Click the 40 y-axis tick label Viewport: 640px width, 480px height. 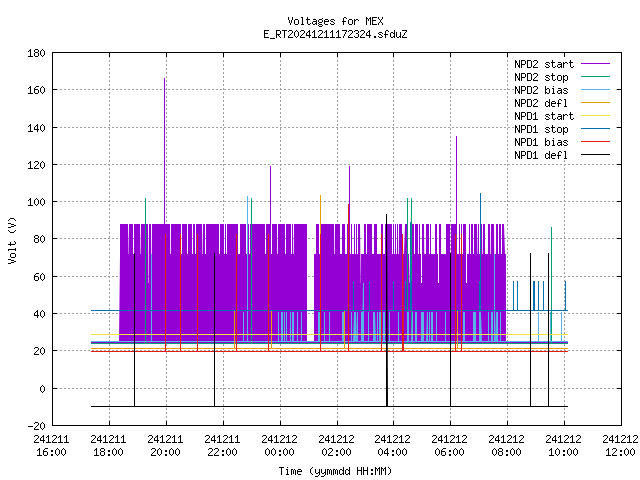(39, 314)
